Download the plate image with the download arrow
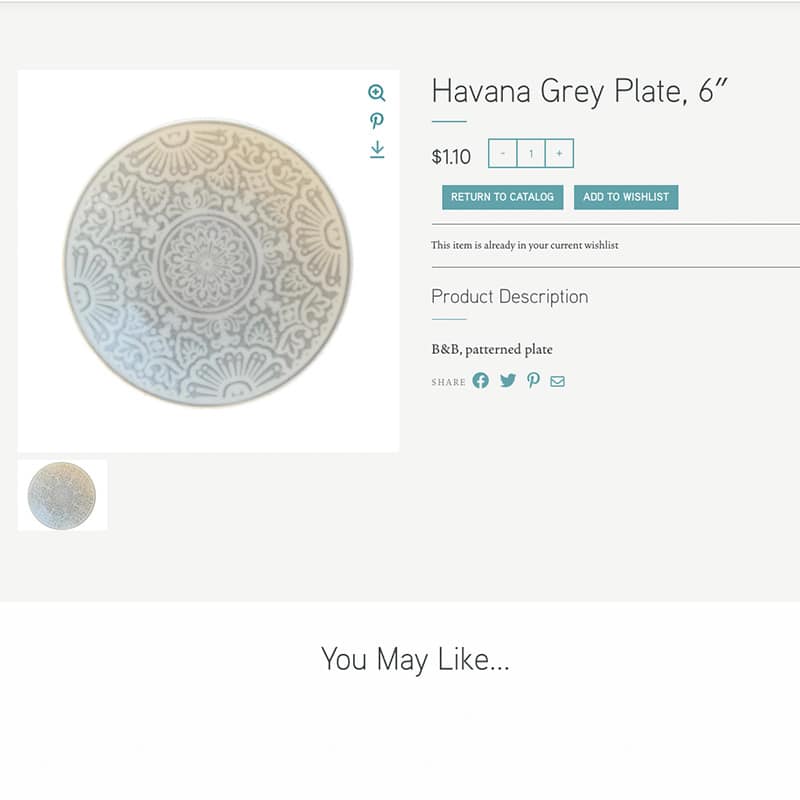800x800 pixels. 377,149
